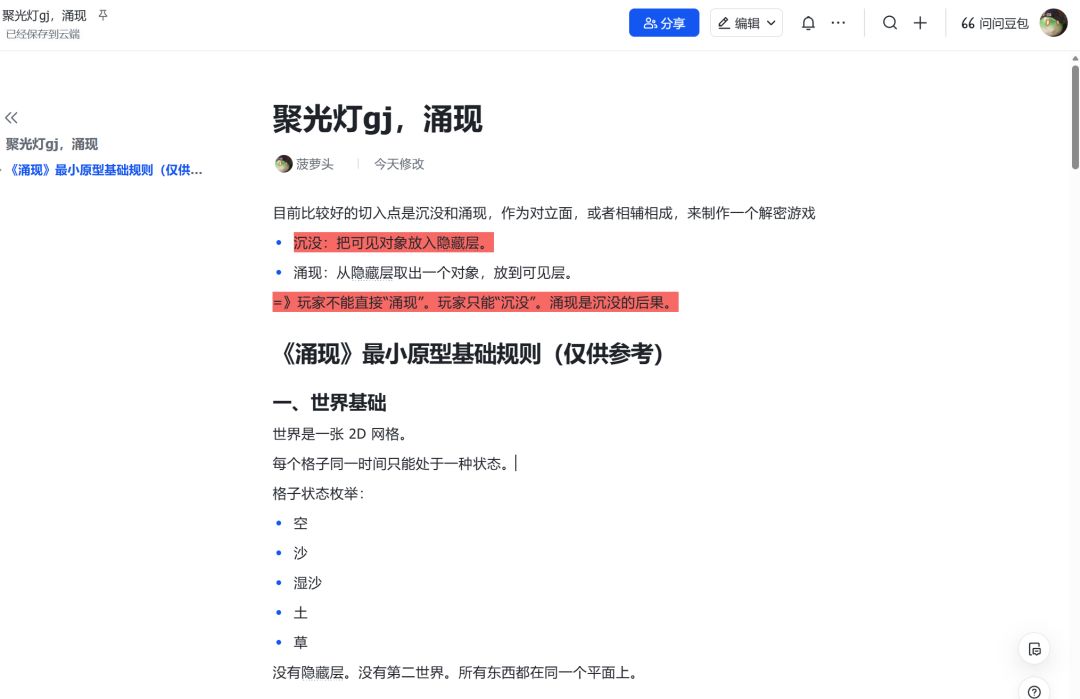Viewport: 1080px width, 699px height.
Task: Click the search magnifier icon
Action: (890, 23)
